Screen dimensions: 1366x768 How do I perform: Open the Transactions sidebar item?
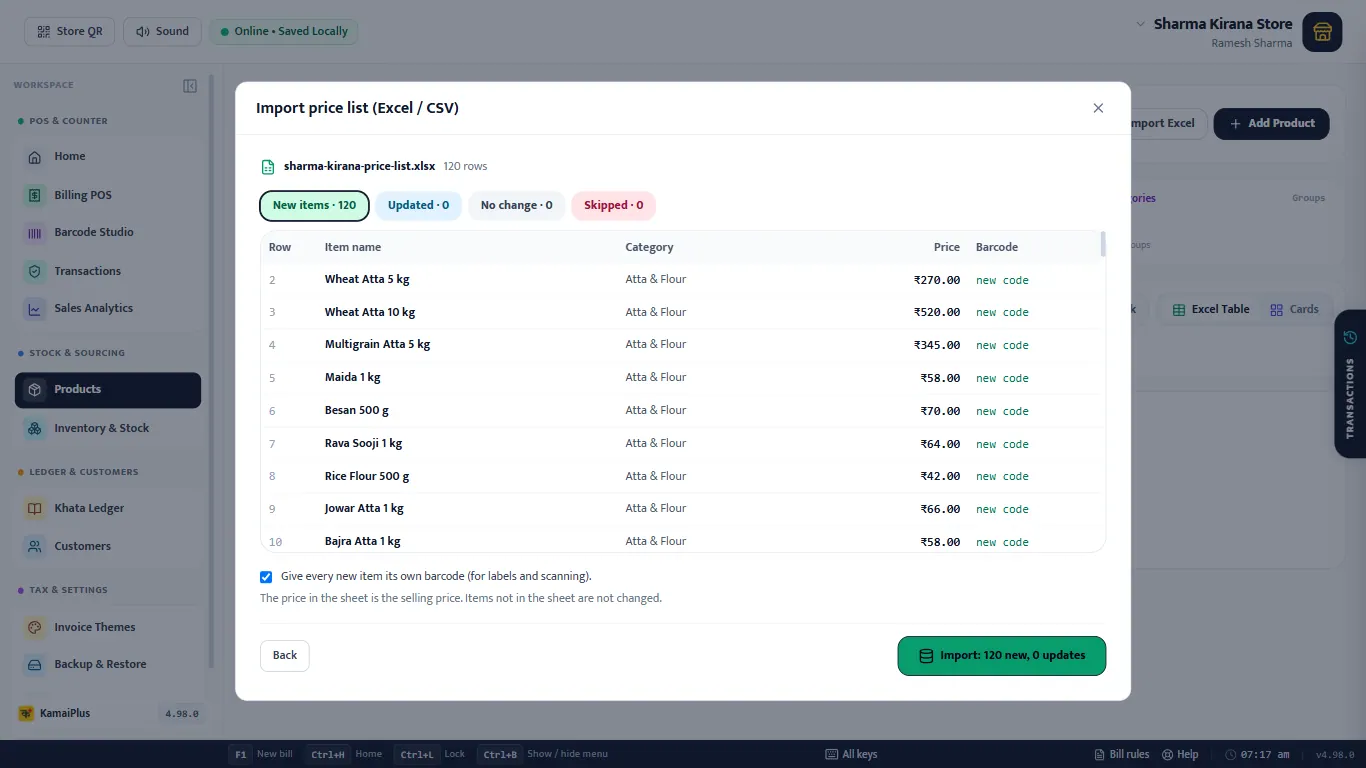(x=108, y=271)
